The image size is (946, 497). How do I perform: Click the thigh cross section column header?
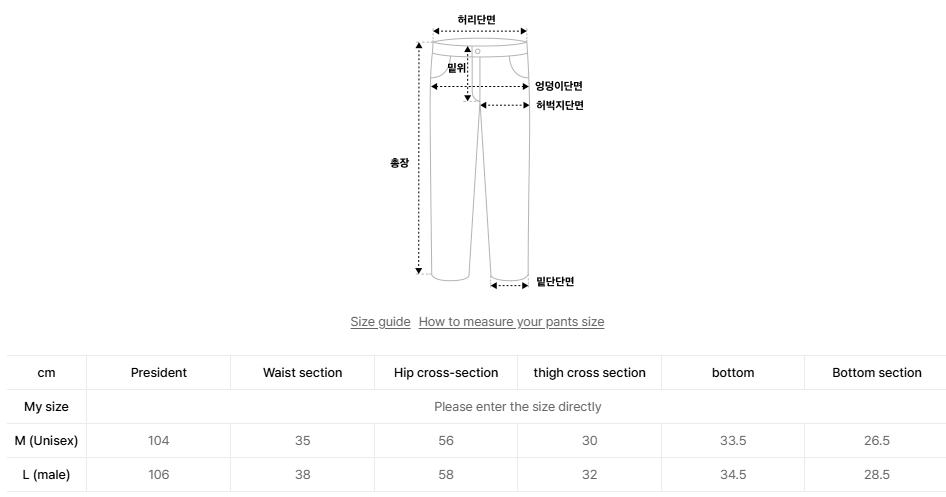pos(589,373)
